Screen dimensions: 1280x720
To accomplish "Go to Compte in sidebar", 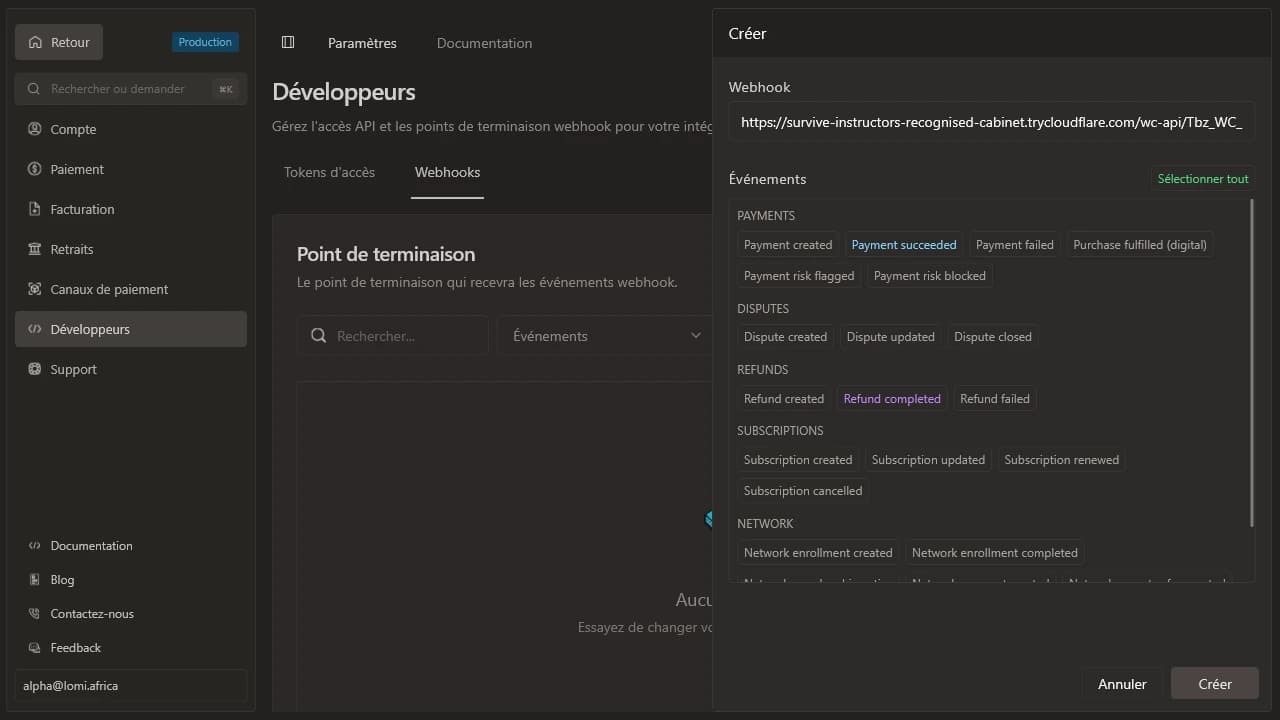I will point(131,129).
